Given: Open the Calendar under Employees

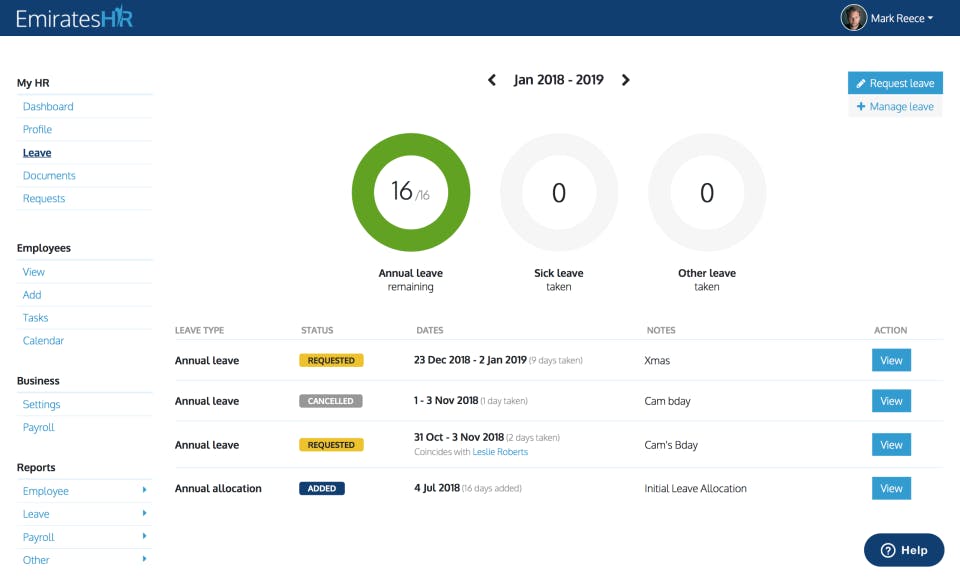Looking at the screenshot, I should point(43,340).
